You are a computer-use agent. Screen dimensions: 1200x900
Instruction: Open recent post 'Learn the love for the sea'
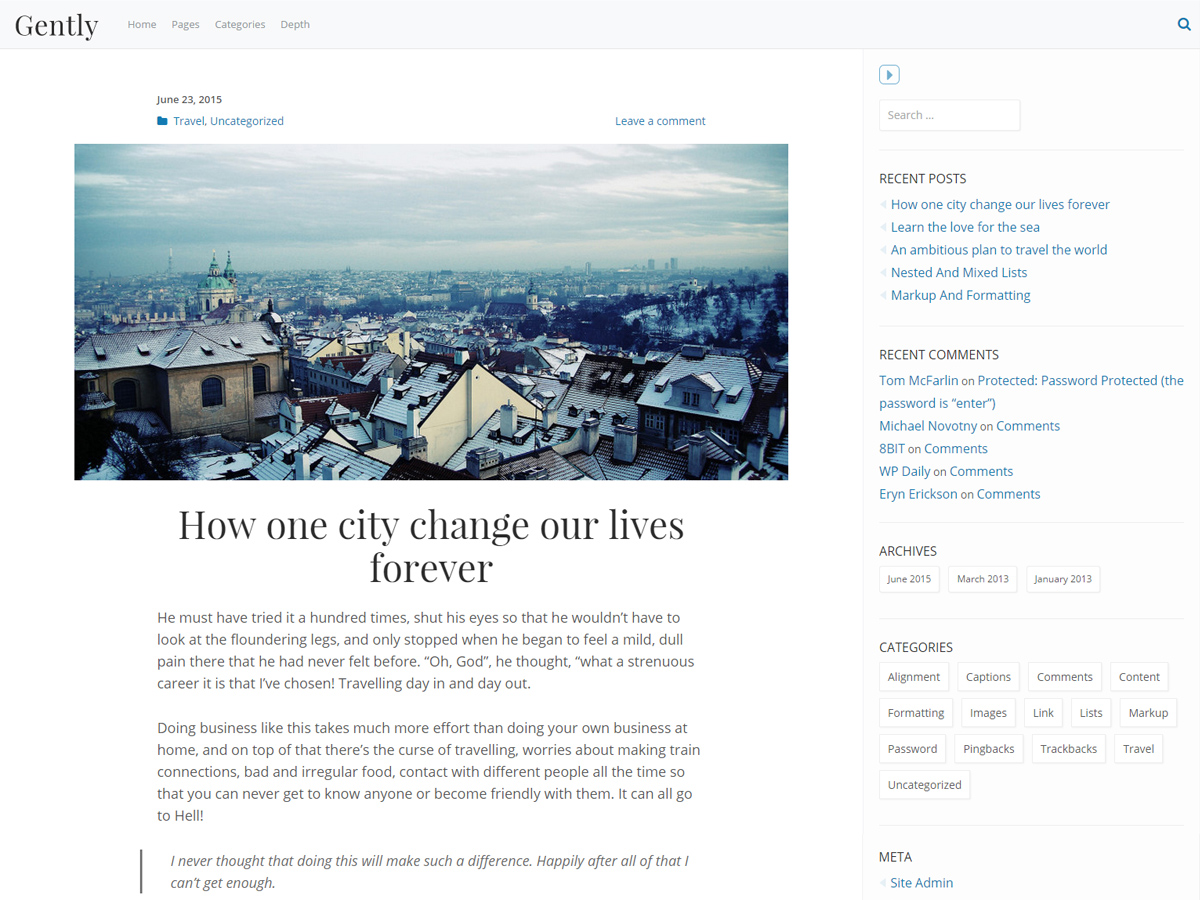pyautogui.click(x=965, y=227)
